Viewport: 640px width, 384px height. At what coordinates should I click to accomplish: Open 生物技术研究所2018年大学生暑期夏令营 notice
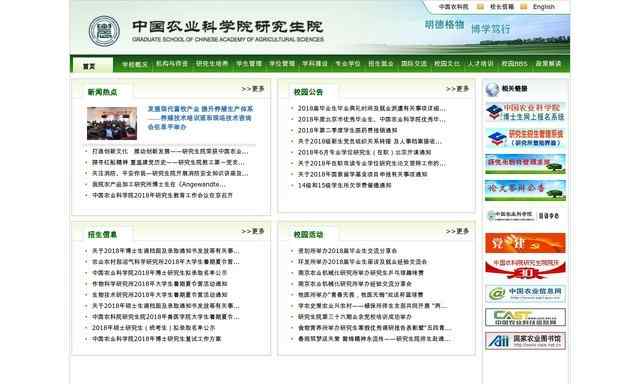pyautogui.click(x=160, y=295)
